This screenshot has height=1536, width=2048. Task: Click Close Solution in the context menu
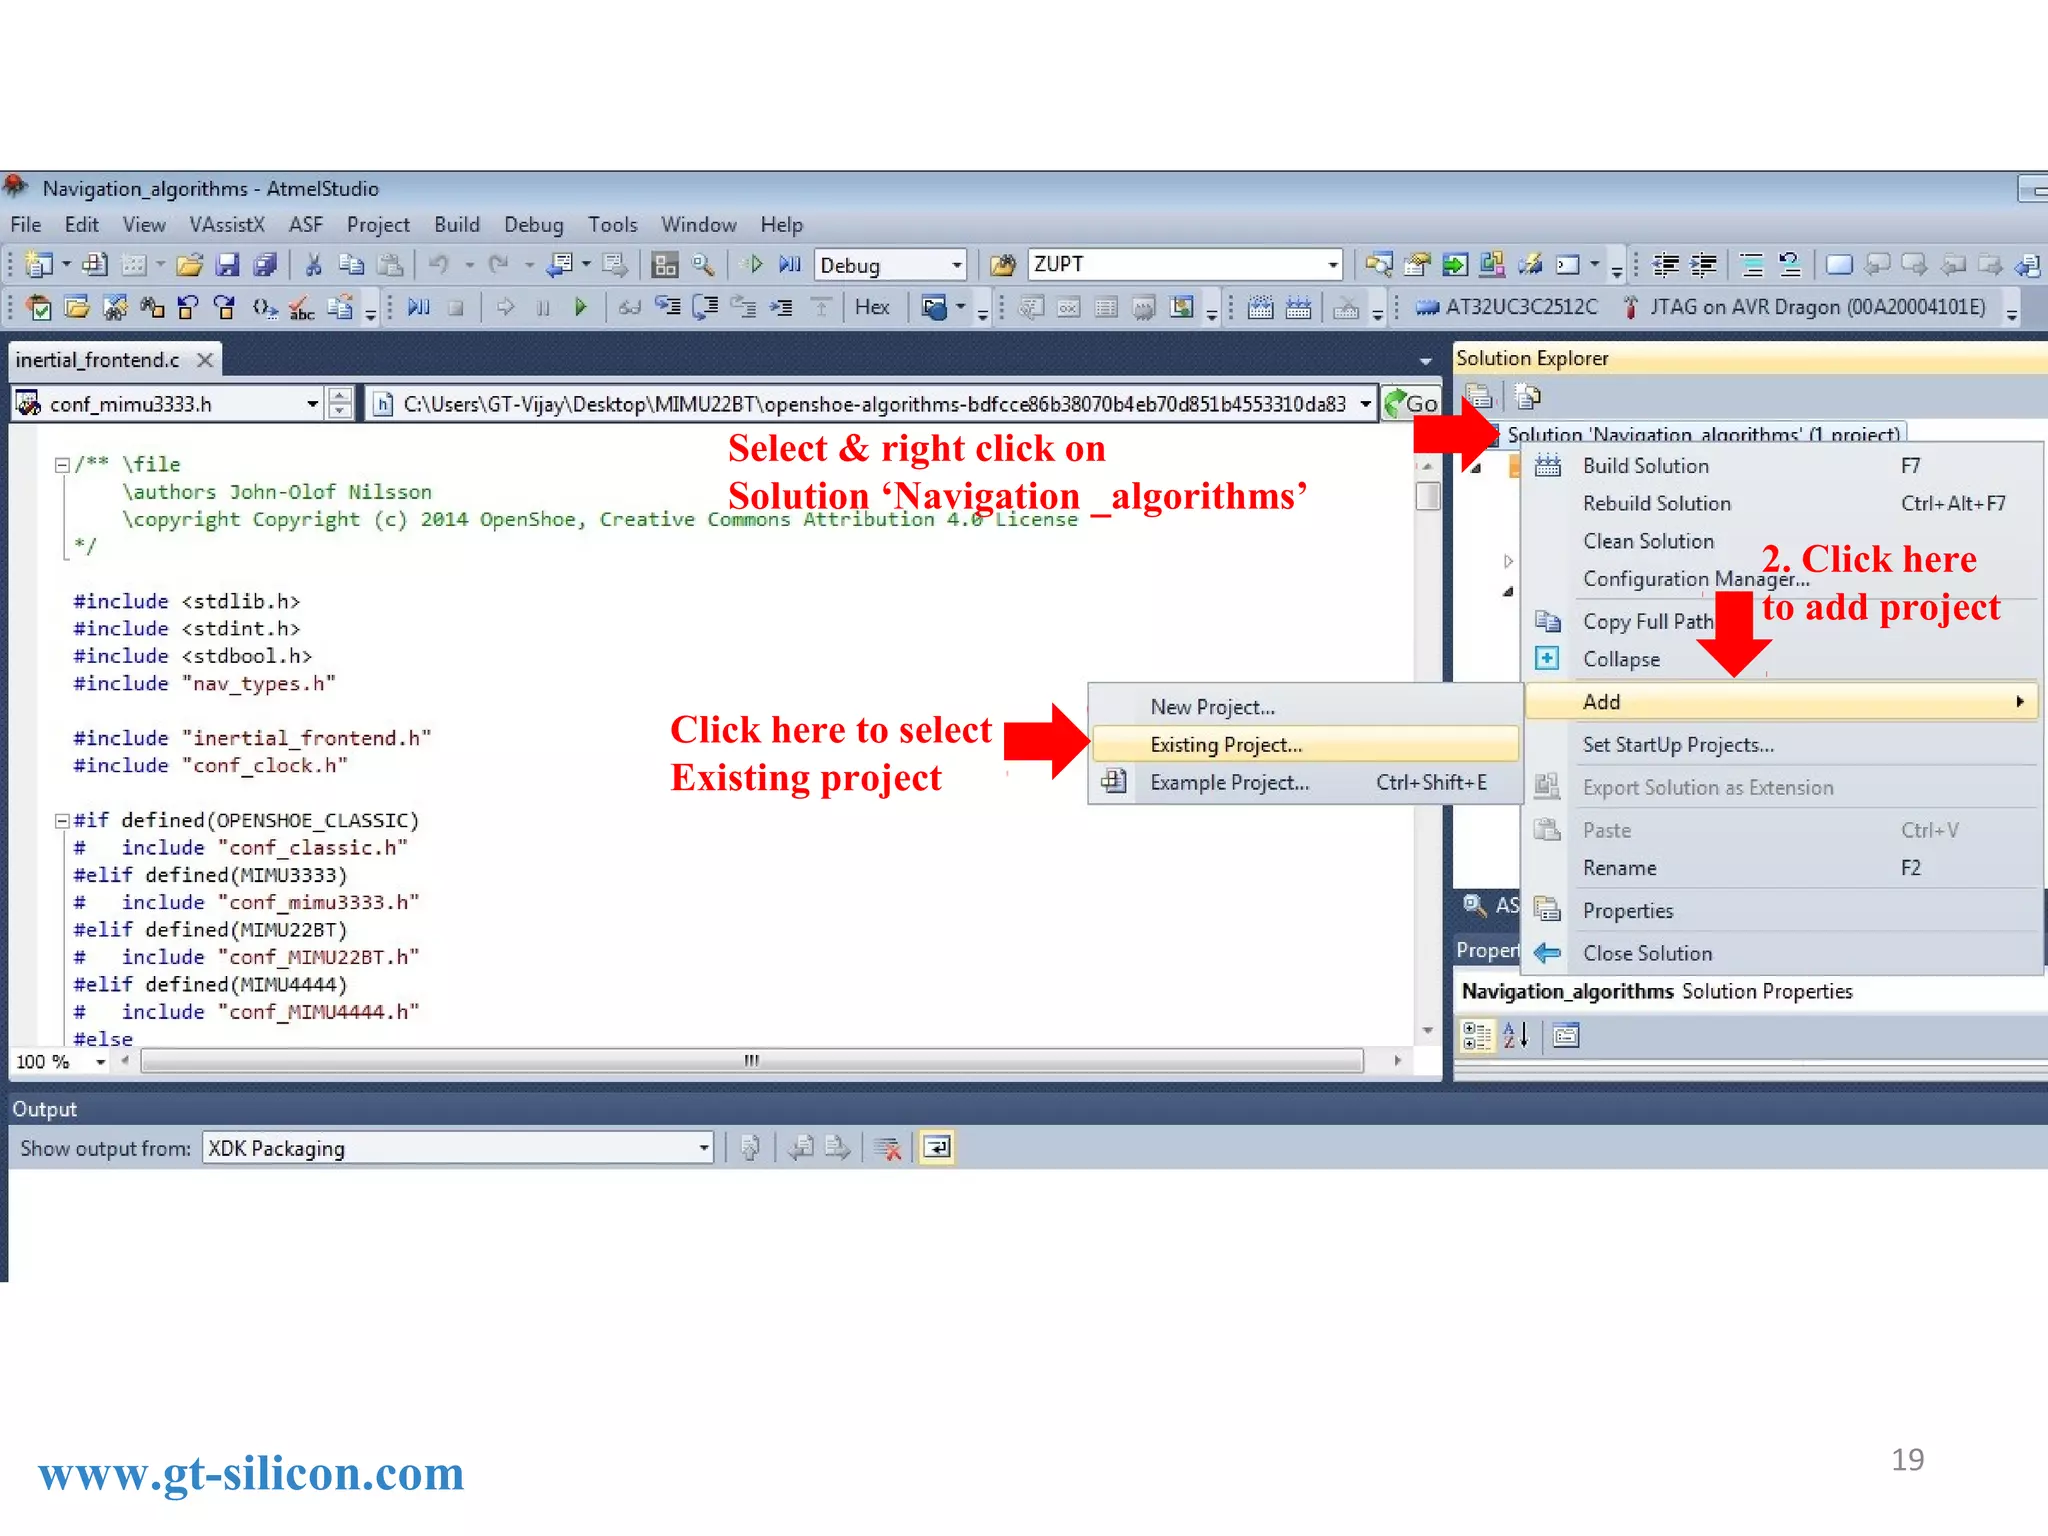tap(1782, 954)
